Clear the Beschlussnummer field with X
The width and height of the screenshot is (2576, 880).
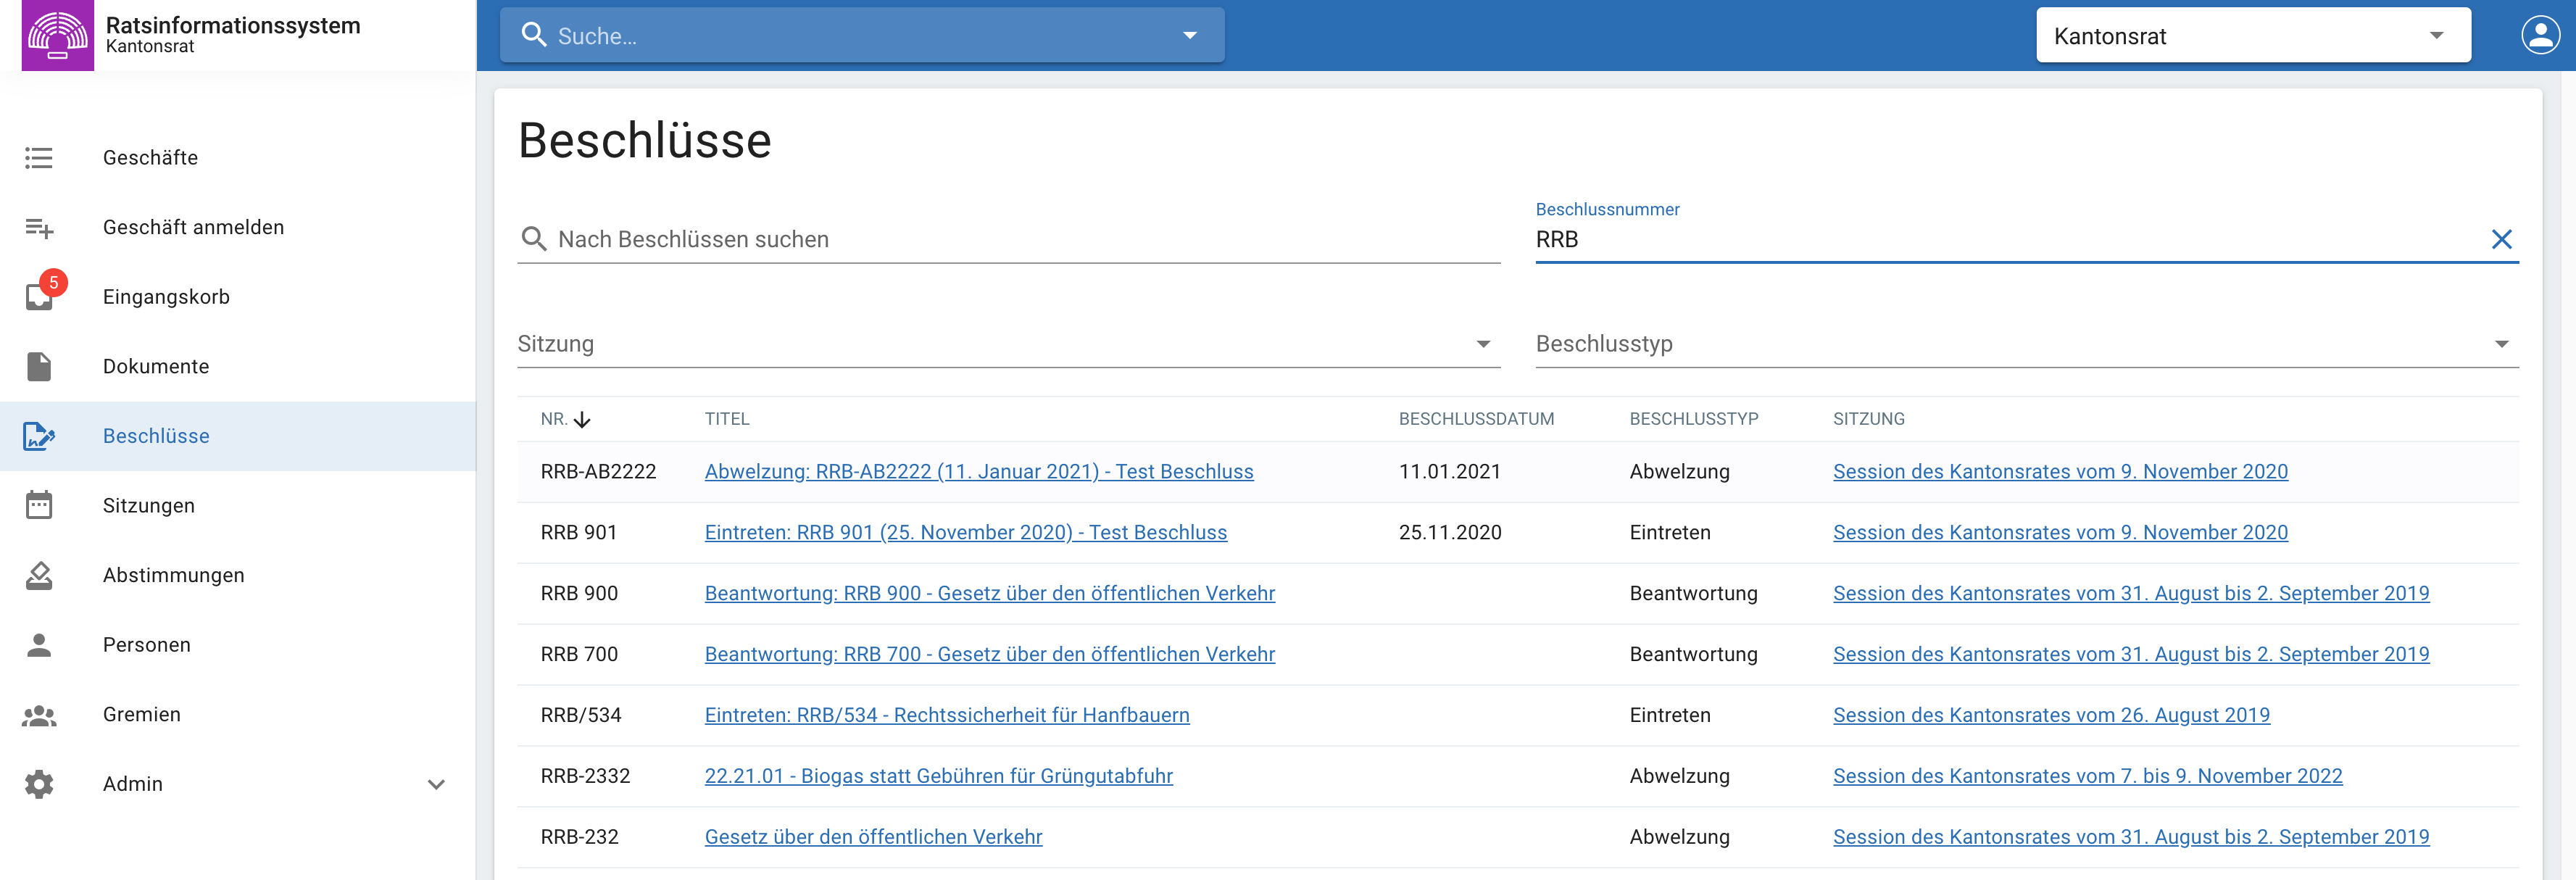pos(2501,239)
